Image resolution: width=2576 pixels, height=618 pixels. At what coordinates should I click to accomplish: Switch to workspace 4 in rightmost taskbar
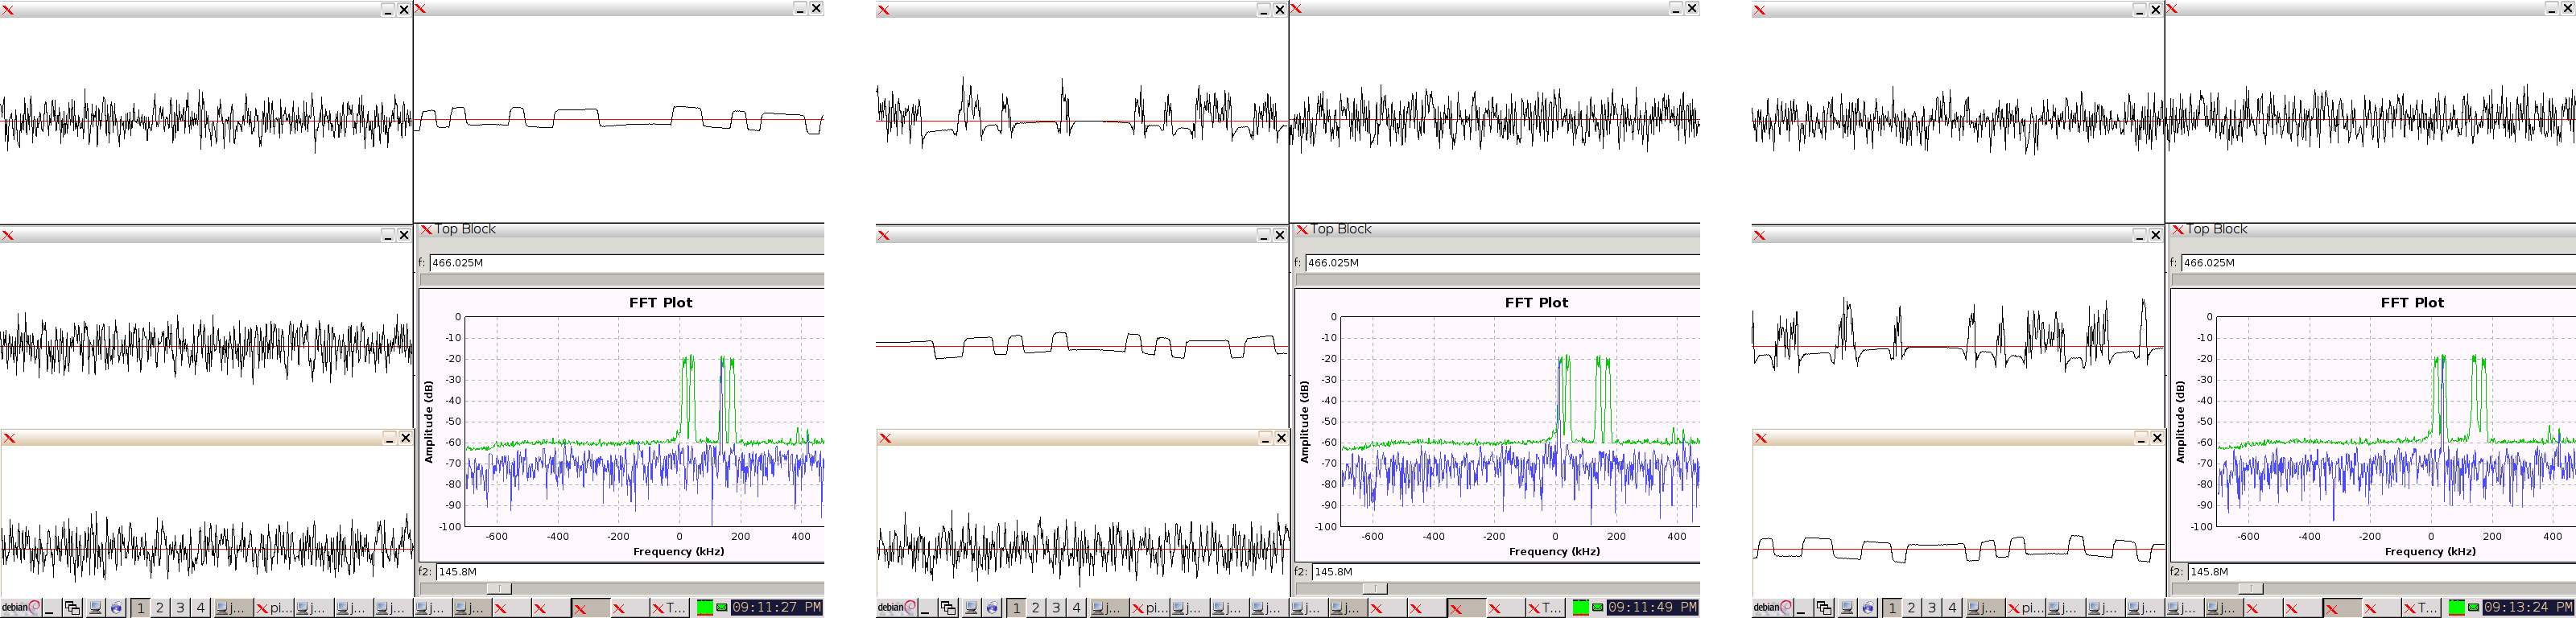pos(1951,607)
